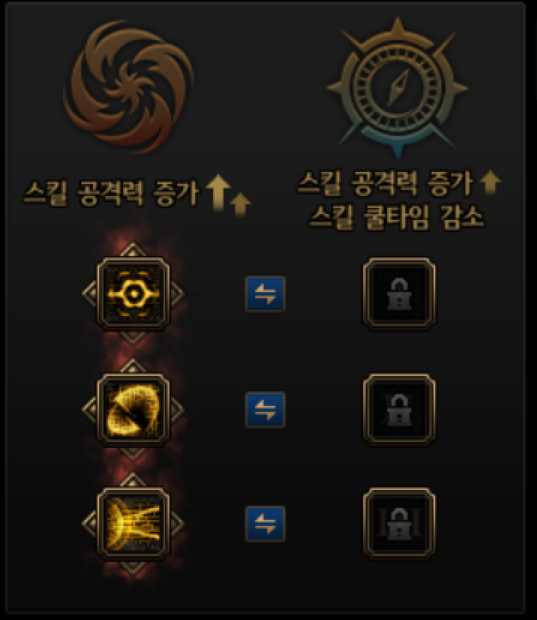Click the 스킬 쿨타임 감소 text
The width and height of the screenshot is (537, 620).
(396, 217)
